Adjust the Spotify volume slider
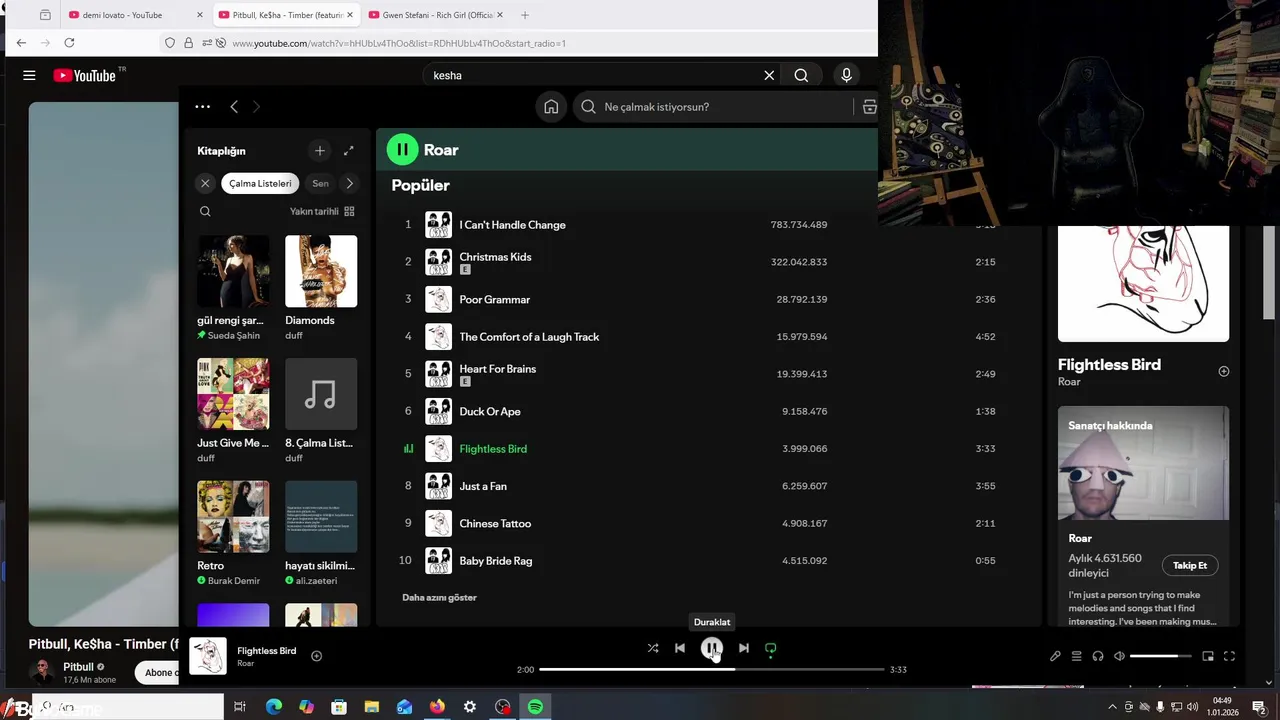Viewport: 1280px width, 720px height. pyautogui.click(x=1160, y=656)
